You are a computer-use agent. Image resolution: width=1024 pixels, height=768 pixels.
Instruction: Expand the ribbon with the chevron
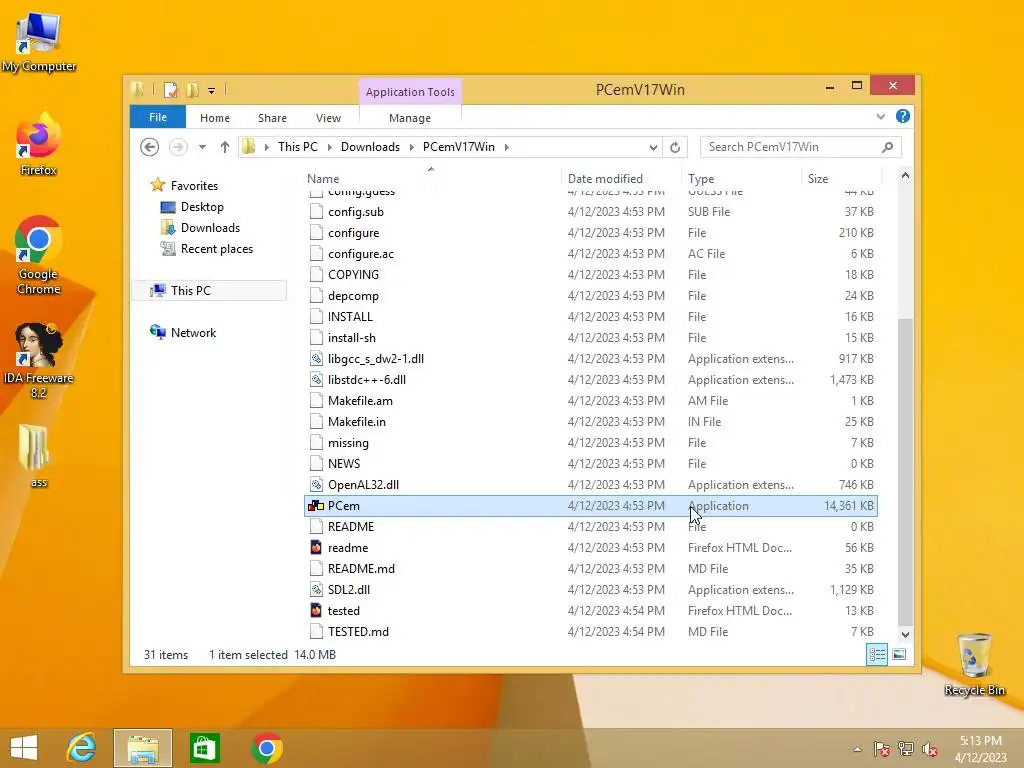pyautogui.click(x=881, y=116)
